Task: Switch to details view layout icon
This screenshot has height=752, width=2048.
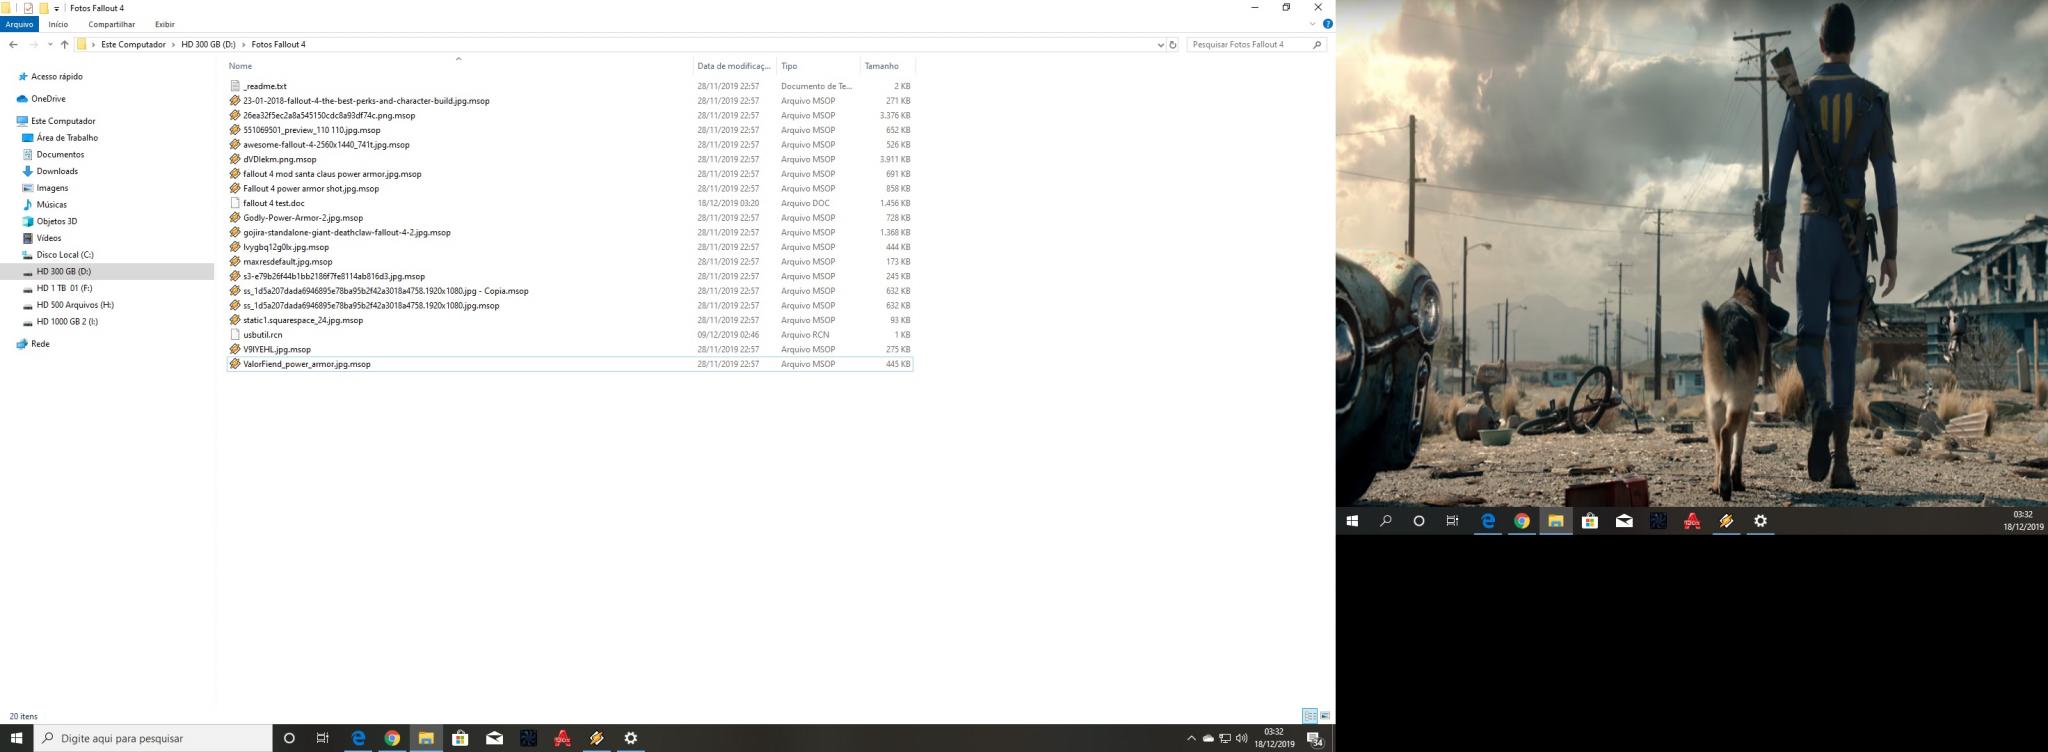Action: pos(1309,716)
